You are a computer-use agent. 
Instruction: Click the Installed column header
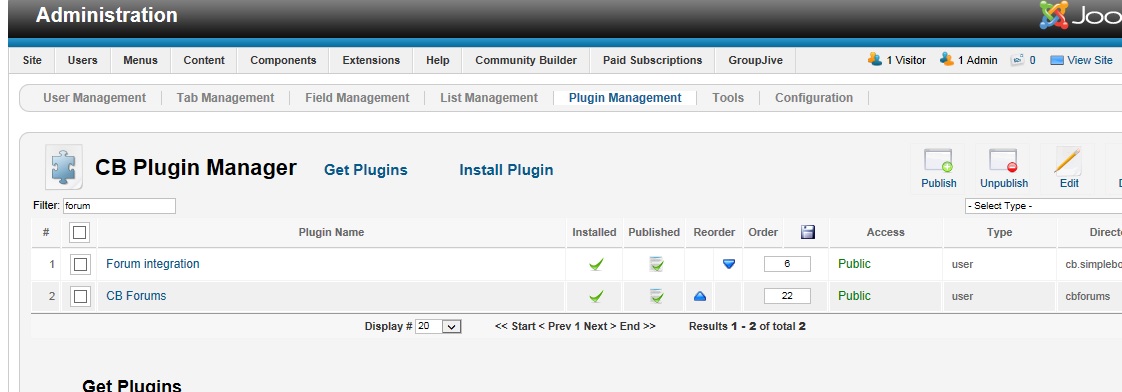pyautogui.click(x=594, y=232)
